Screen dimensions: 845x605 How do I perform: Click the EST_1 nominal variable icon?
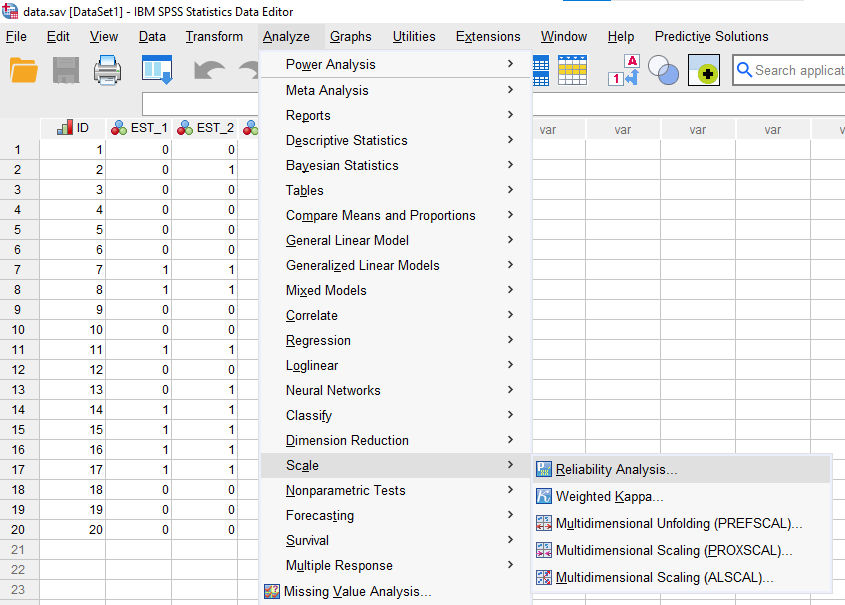click(119, 128)
